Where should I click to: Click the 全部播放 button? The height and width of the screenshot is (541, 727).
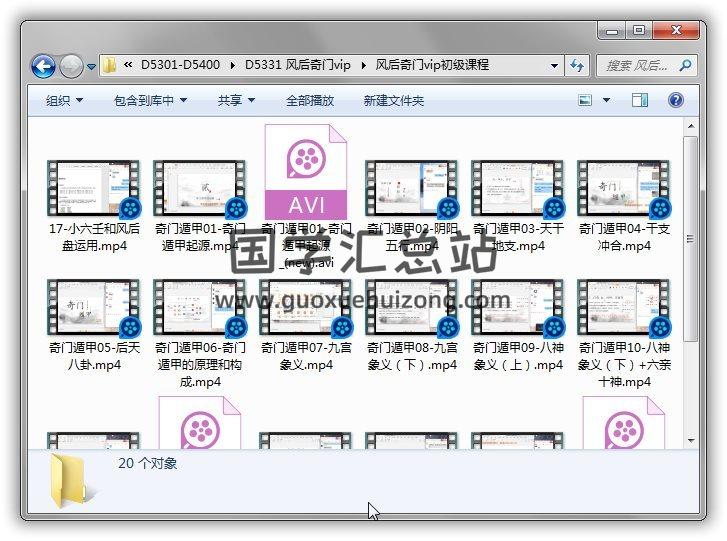pyautogui.click(x=310, y=100)
